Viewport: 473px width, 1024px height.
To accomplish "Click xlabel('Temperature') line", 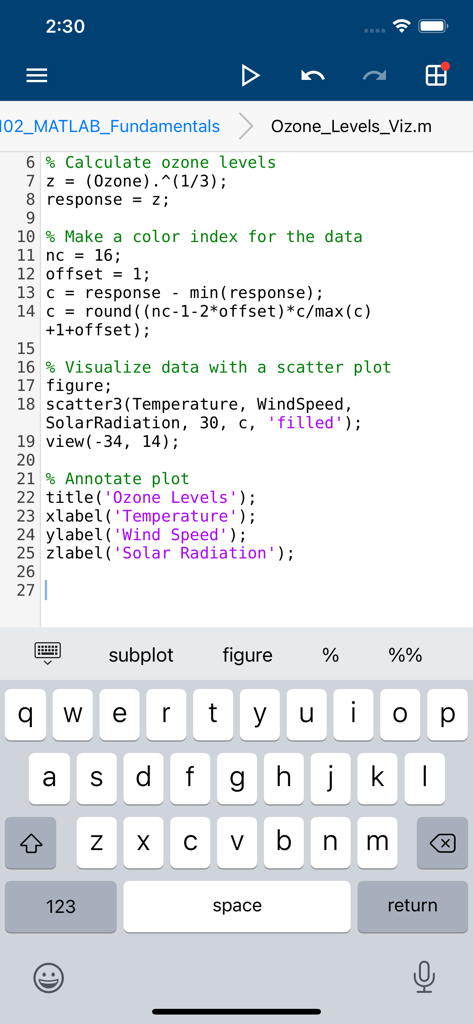I will 151,516.
